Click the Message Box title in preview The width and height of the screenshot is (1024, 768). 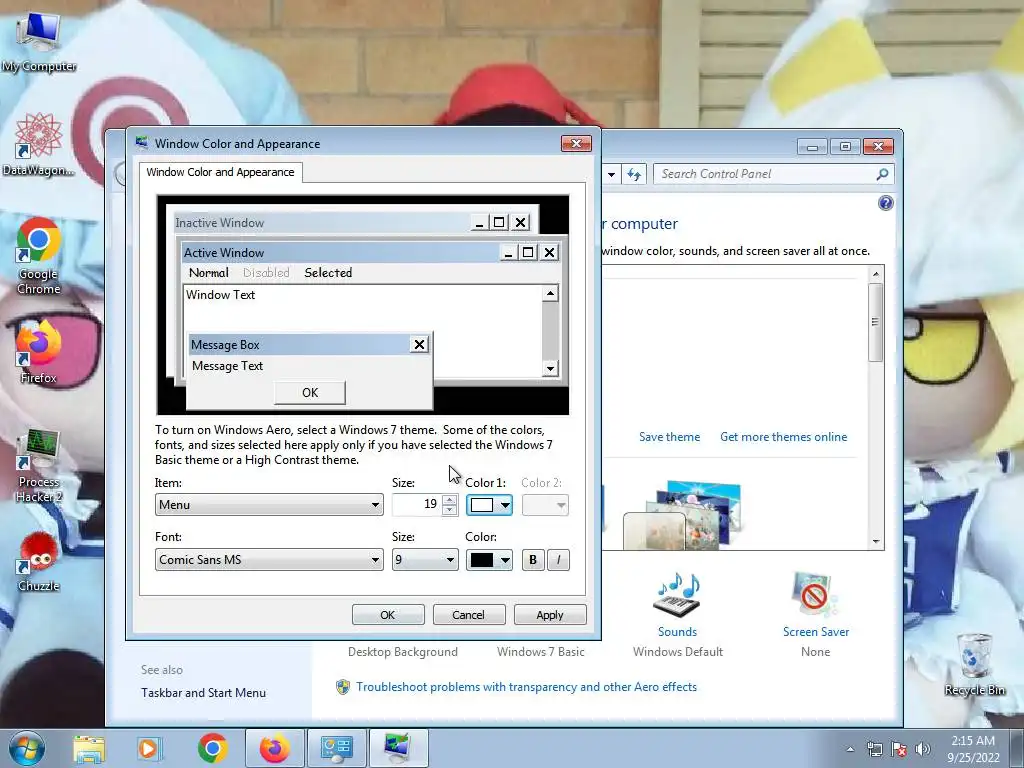click(225, 345)
